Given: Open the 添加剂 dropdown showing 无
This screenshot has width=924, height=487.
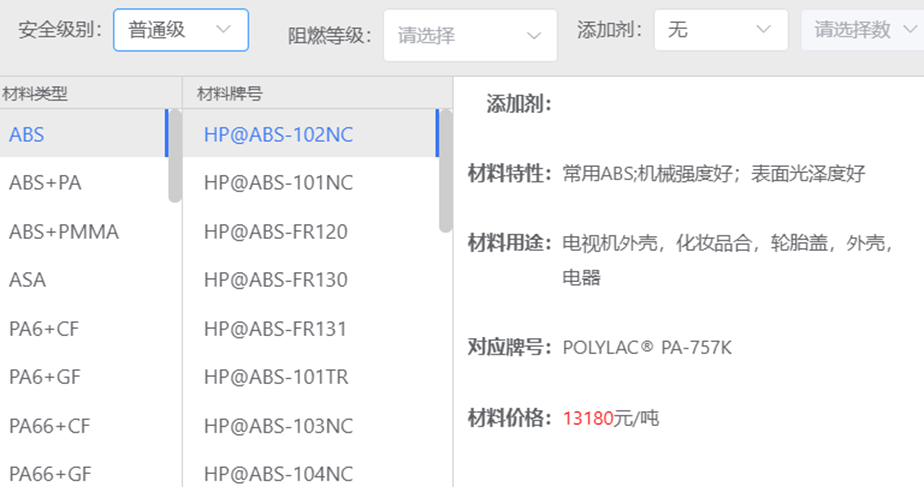Looking at the screenshot, I should 721,29.
